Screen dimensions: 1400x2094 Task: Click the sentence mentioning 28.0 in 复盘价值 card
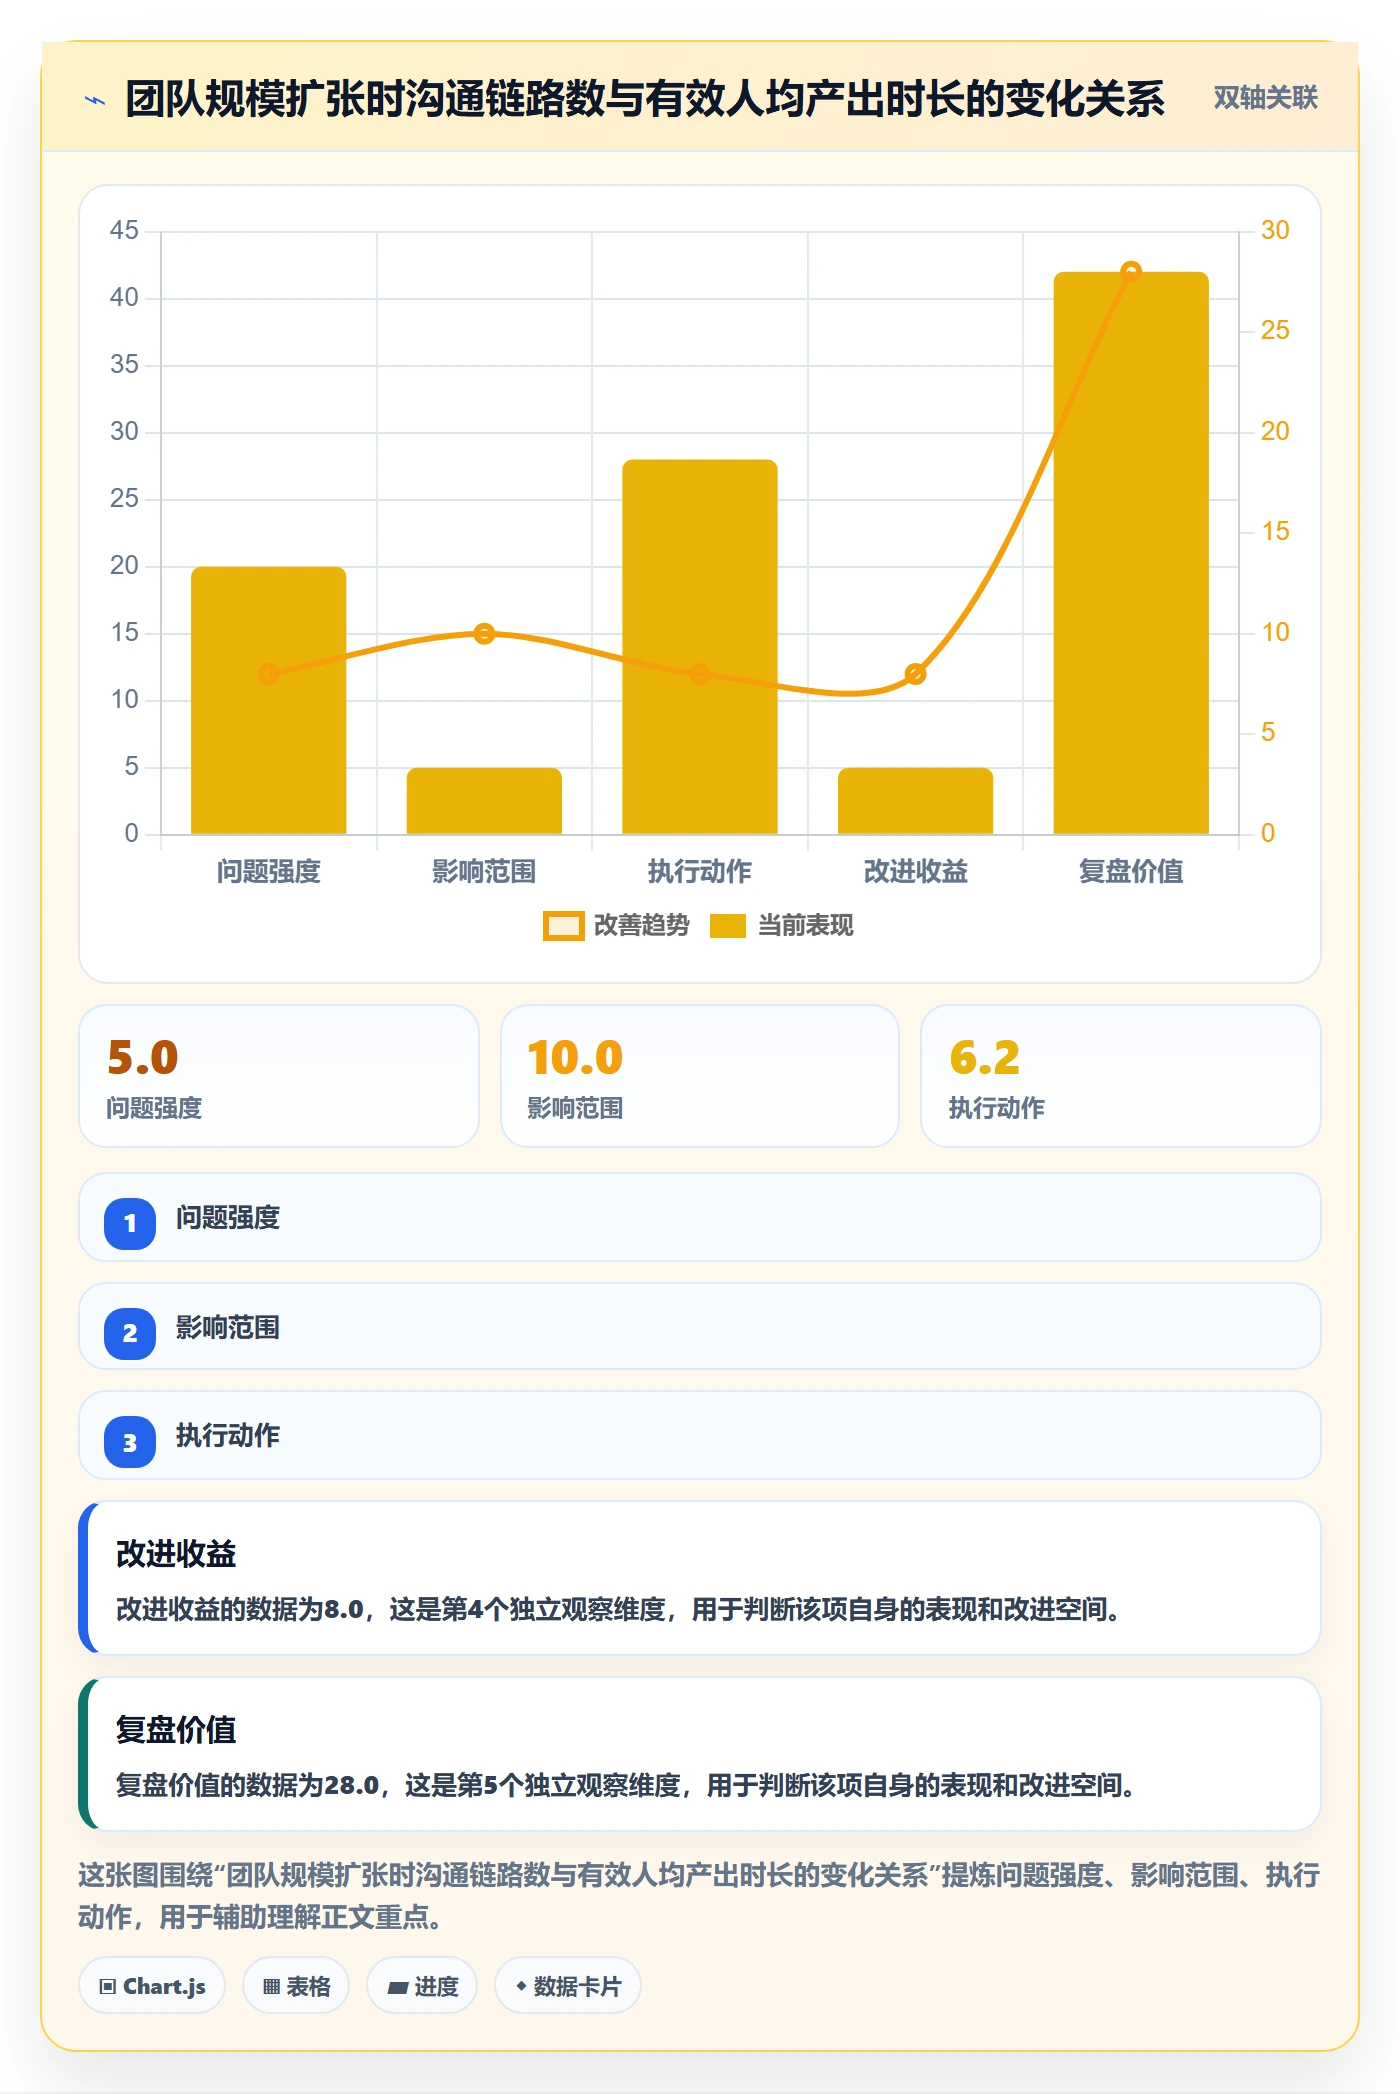tap(626, 1785)
